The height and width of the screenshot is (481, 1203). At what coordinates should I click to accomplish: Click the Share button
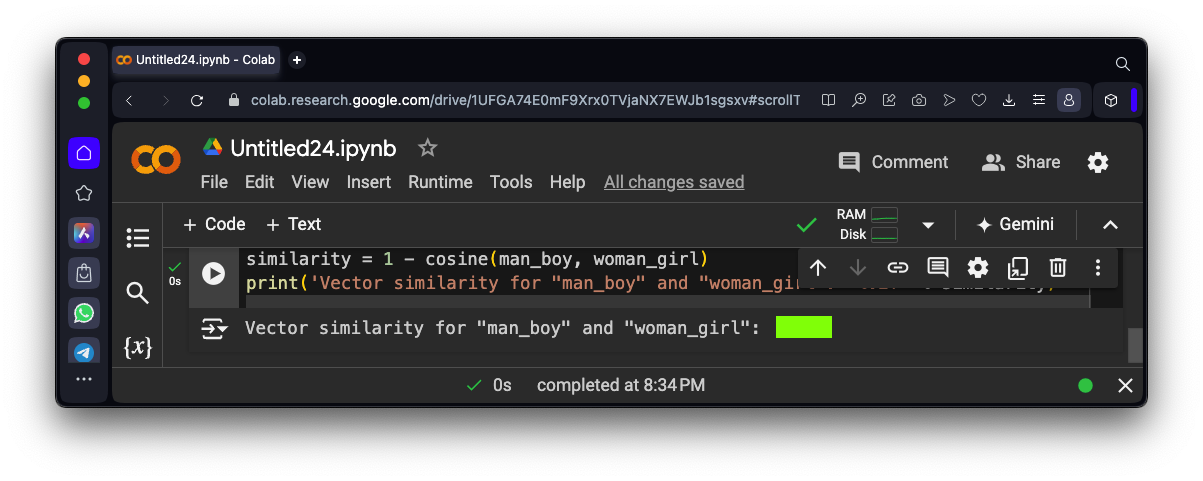1021,162
